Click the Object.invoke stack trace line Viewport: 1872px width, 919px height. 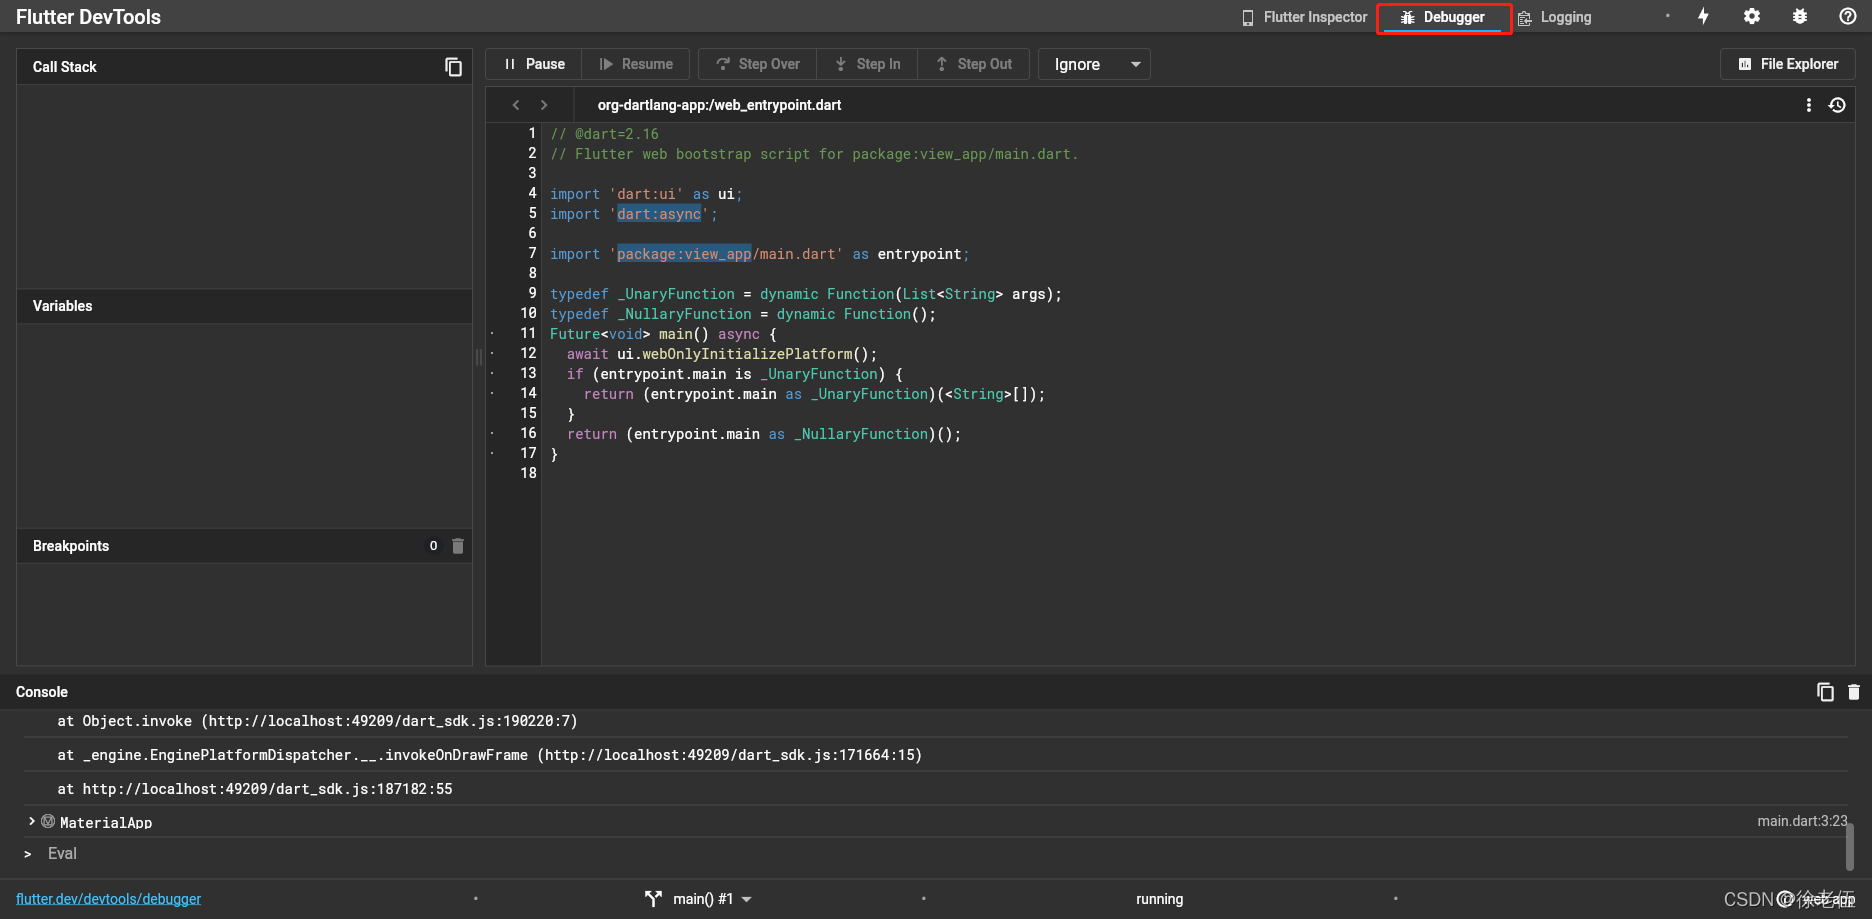click(x=317, y=721)
